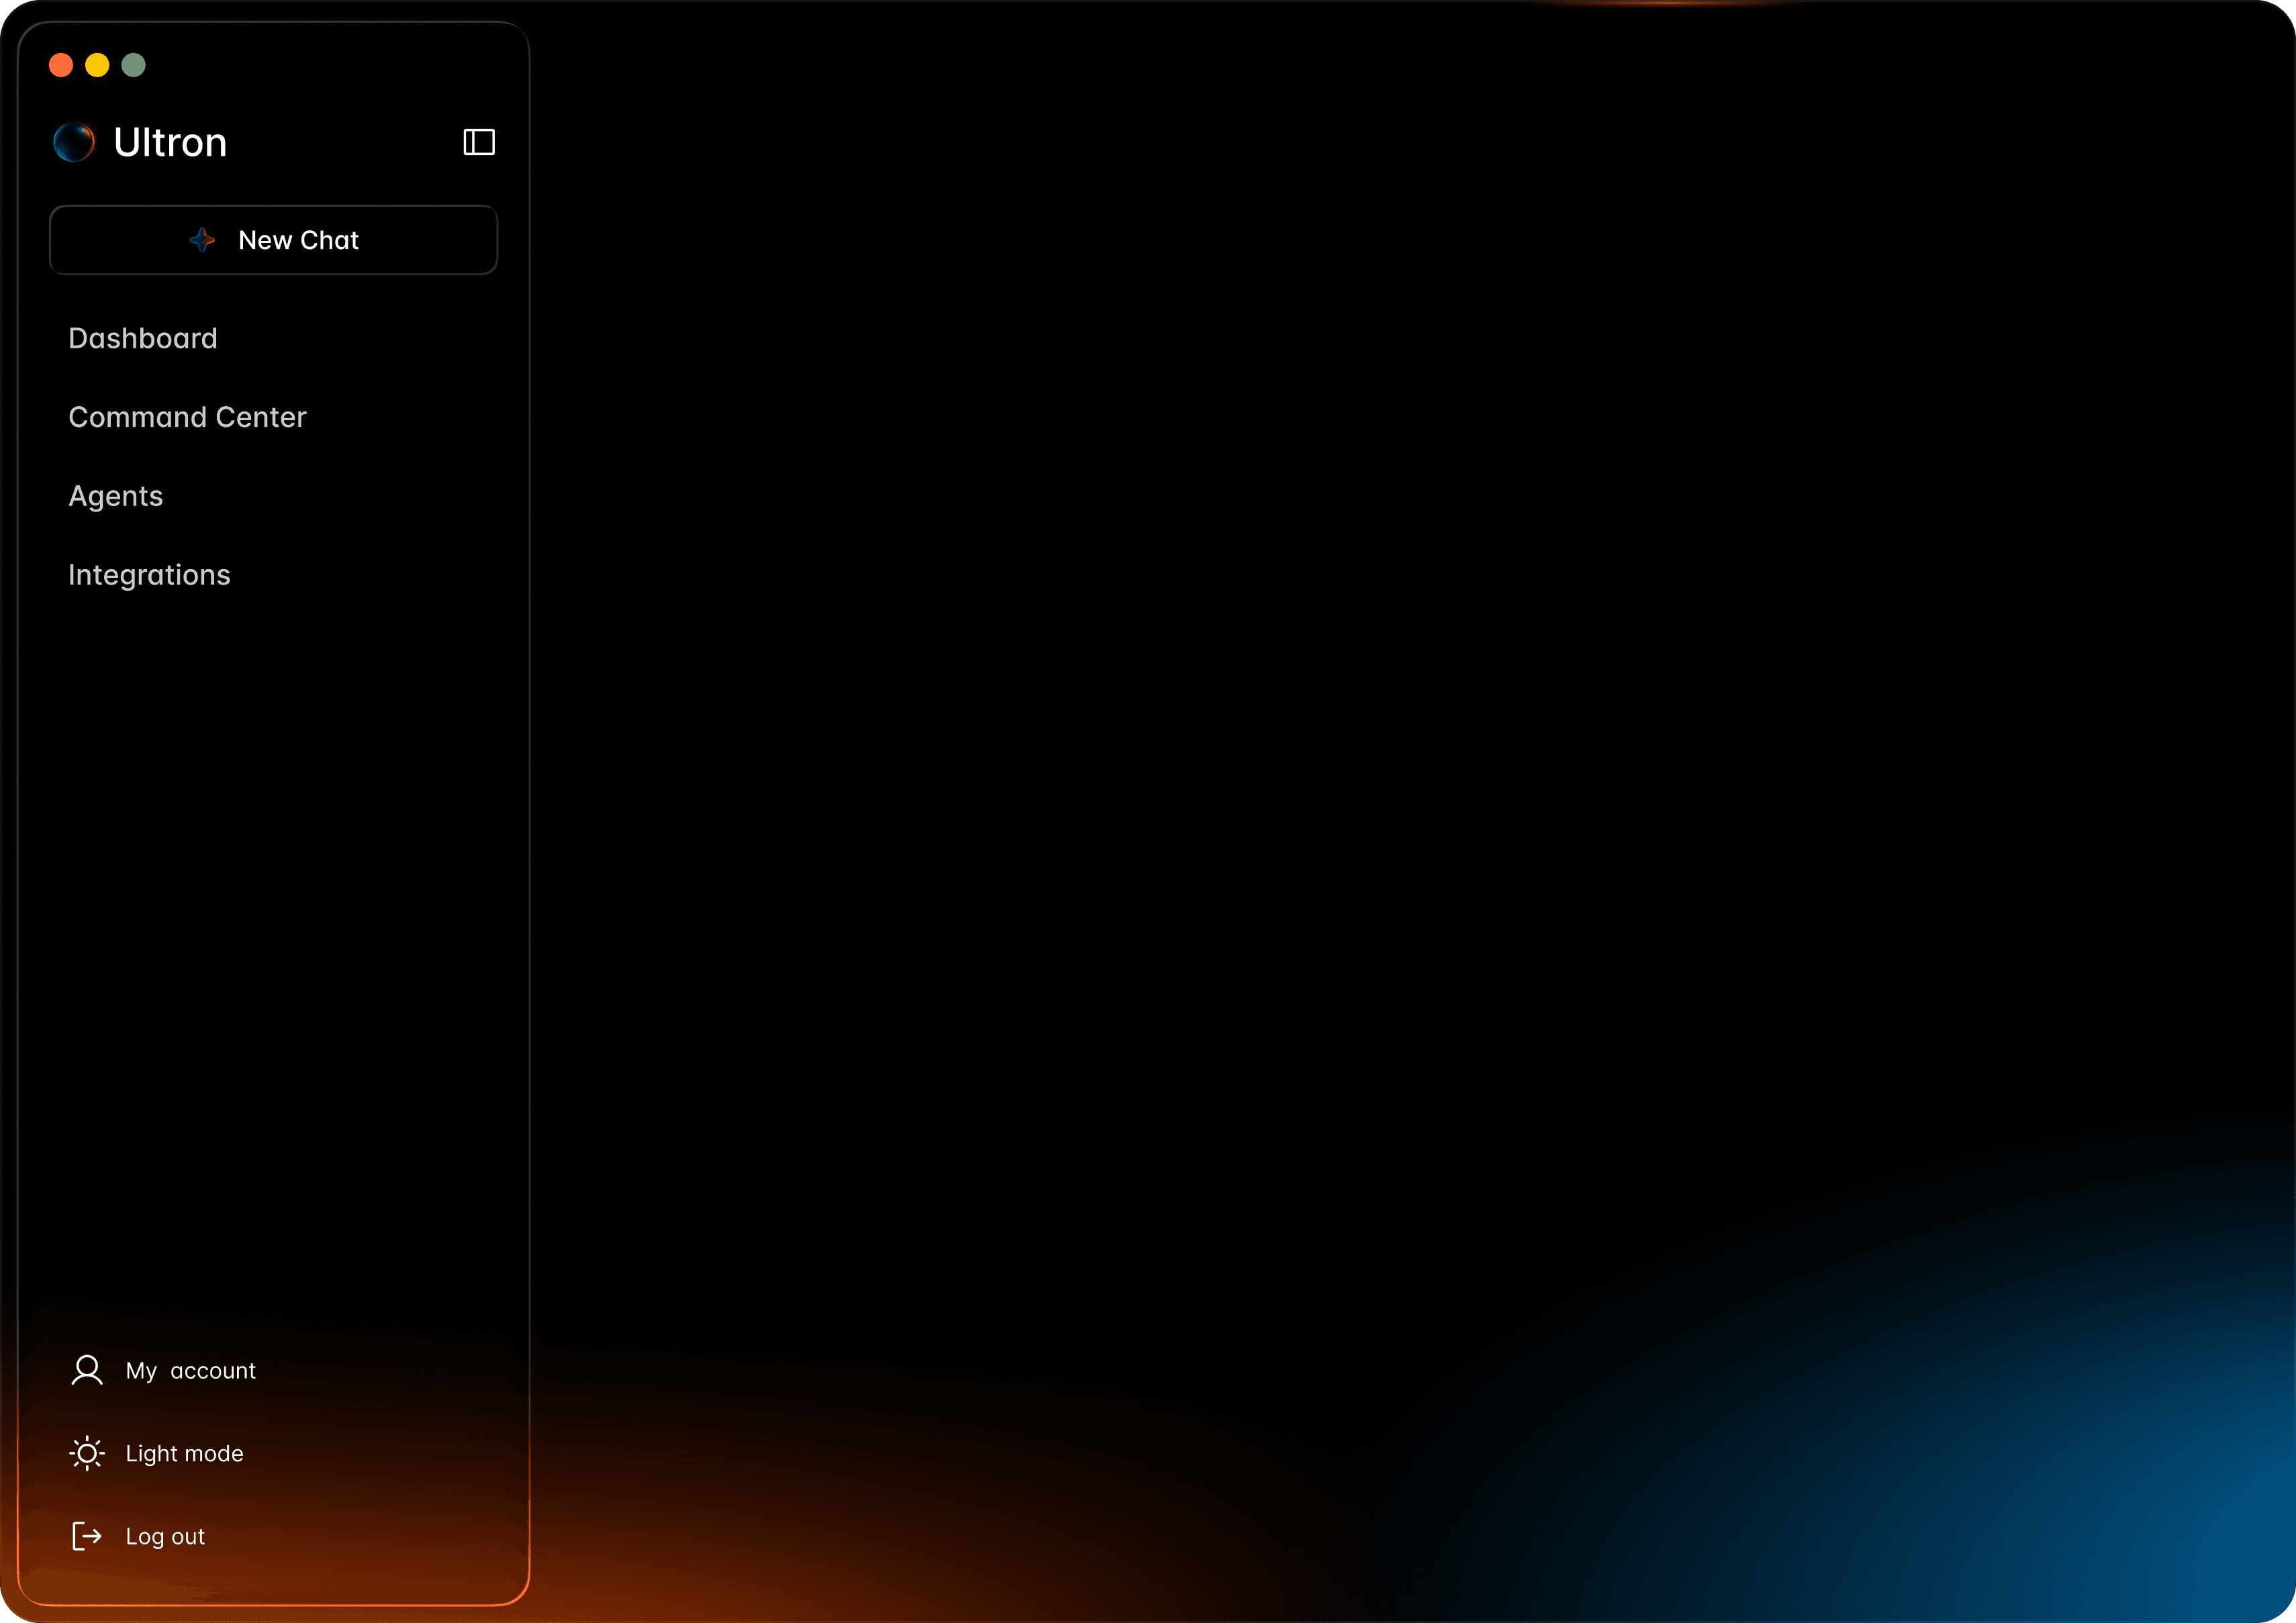The image size is (2296, 1623).
Task: Close the window with the red dot
Action: [x=61, y=65]
